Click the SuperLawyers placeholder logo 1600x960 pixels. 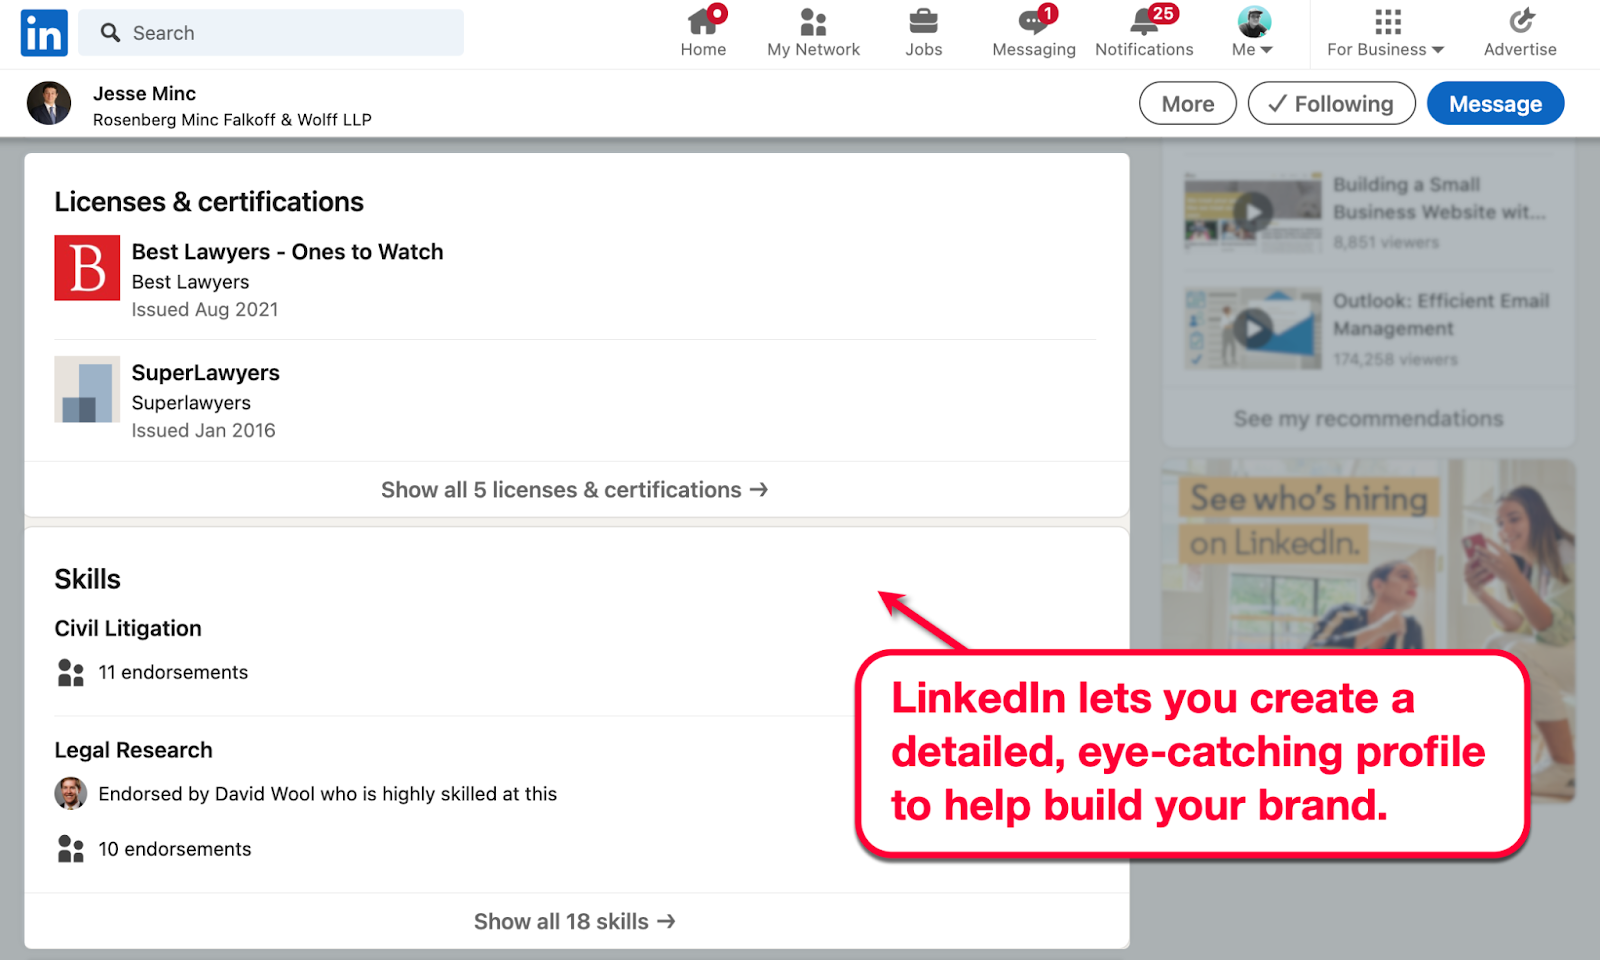point(87,389)
